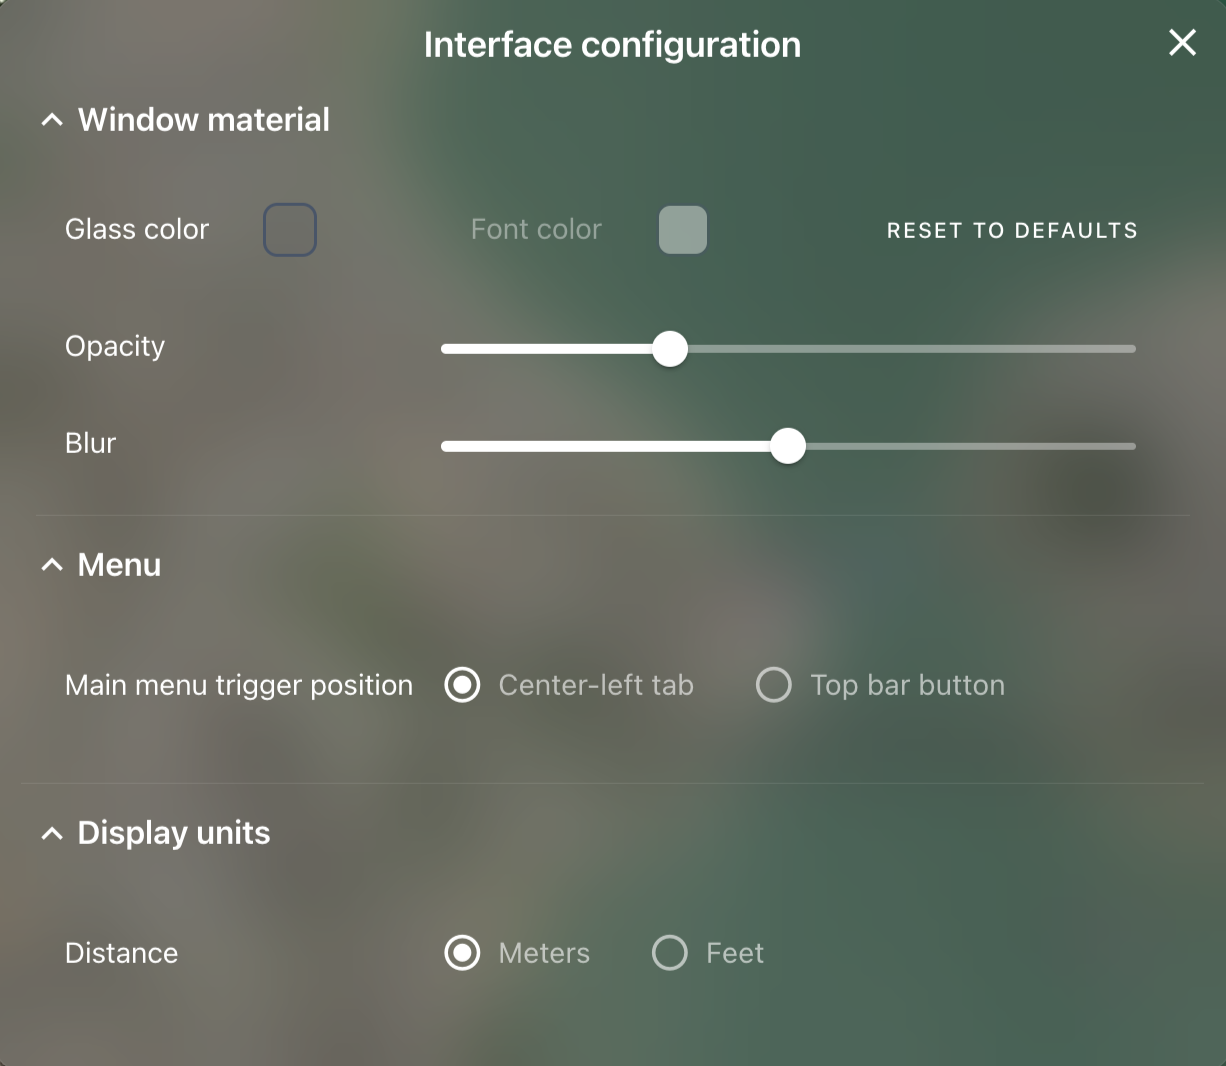Viewport: 1226px width, 1066px height.
Task: Click Reset to Defaults
Action: [x=1011, y=229]
